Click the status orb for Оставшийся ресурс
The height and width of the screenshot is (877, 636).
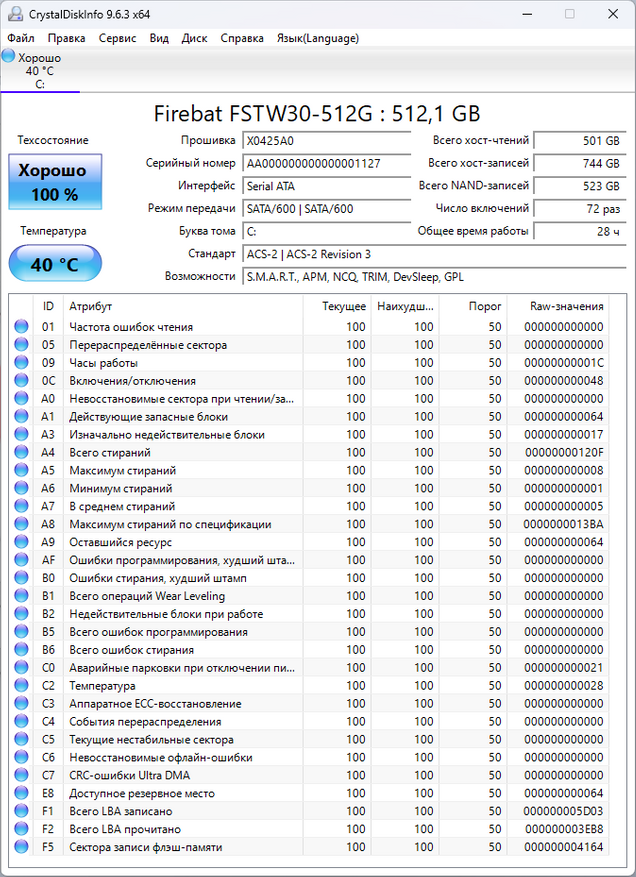(21, 542)
